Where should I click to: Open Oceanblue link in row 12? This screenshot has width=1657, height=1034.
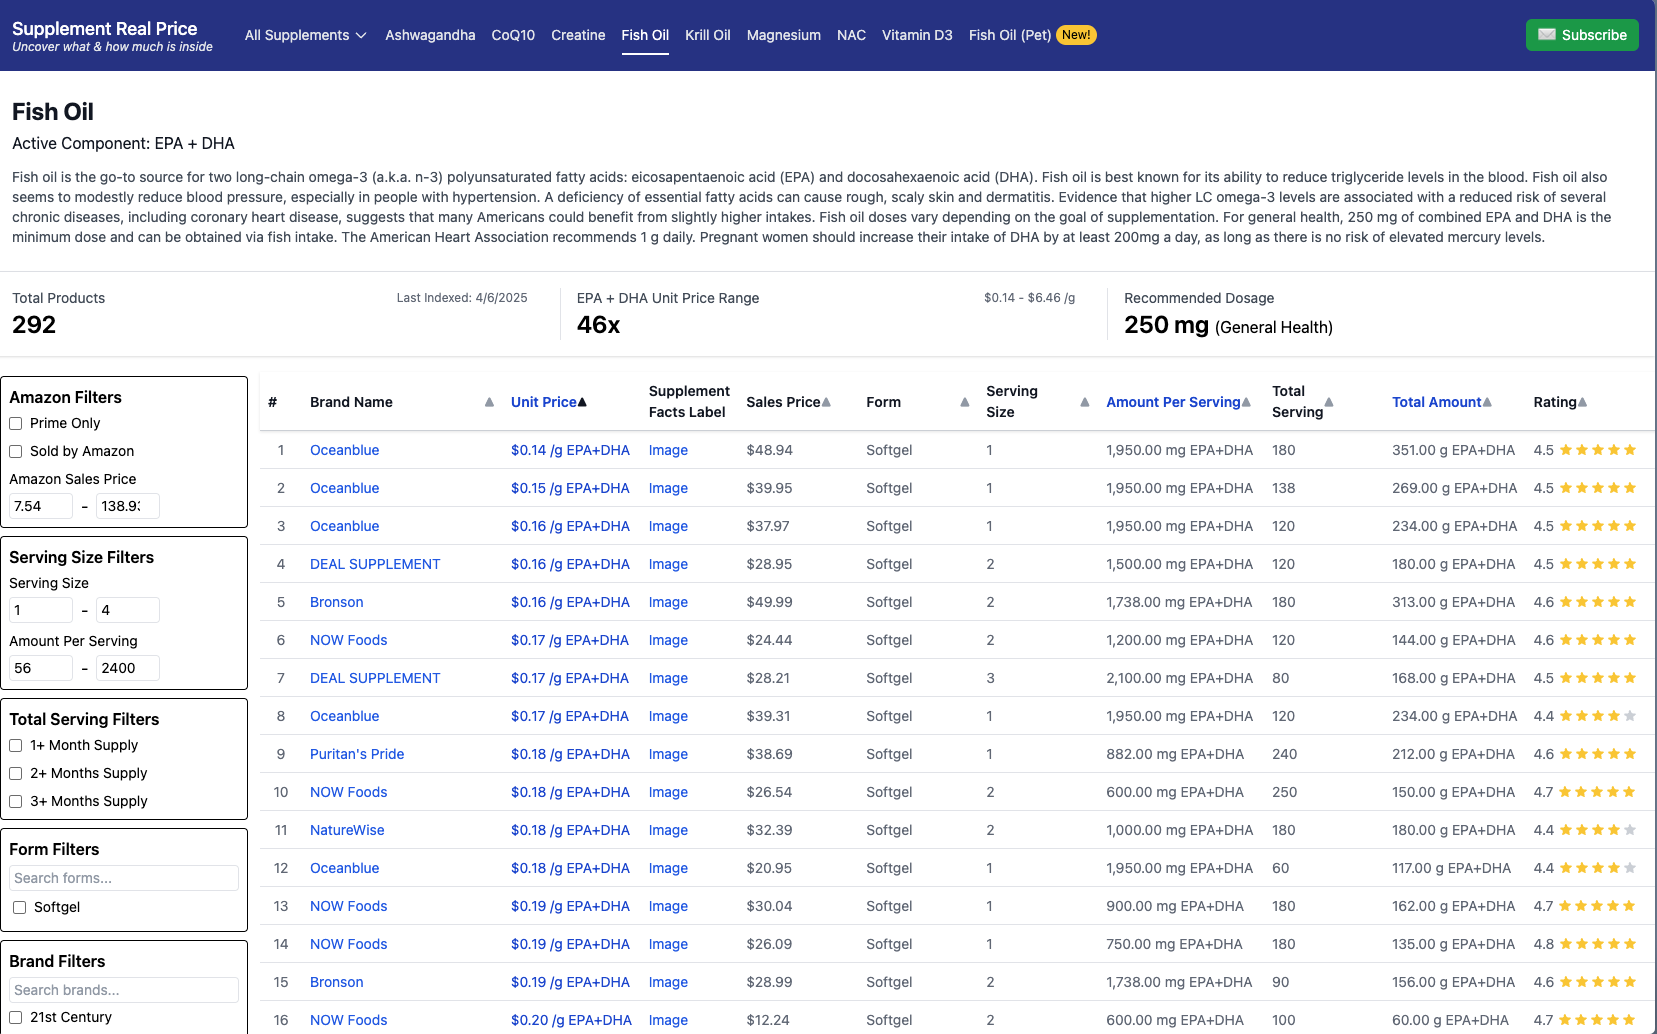coord(344,868)
